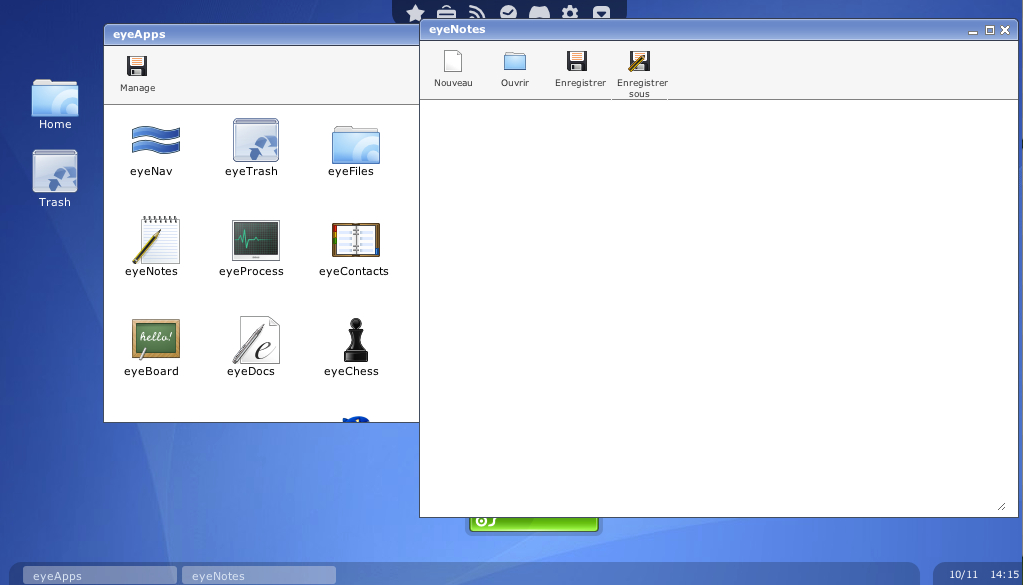Click RSS feed icon in top dock
This screenshot has height=585, width=1023.
pos(477,12)
